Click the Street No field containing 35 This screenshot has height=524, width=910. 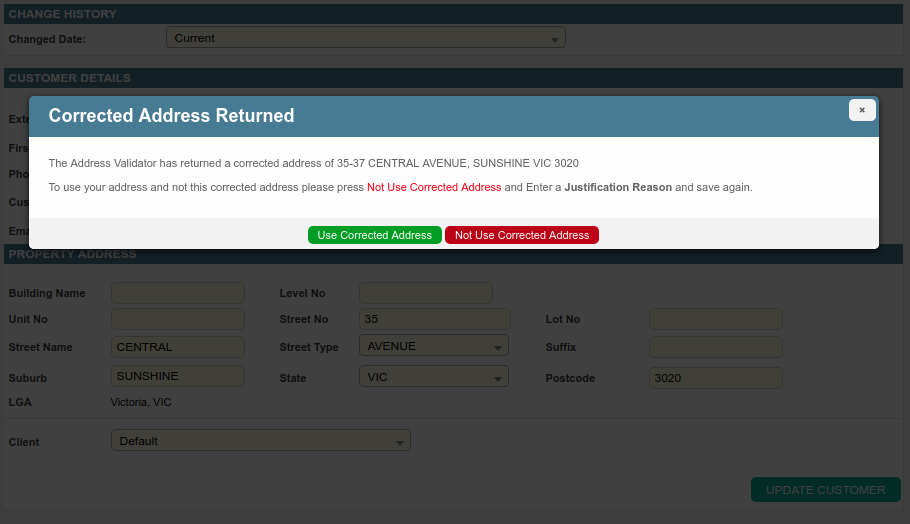tap(434, 319)
